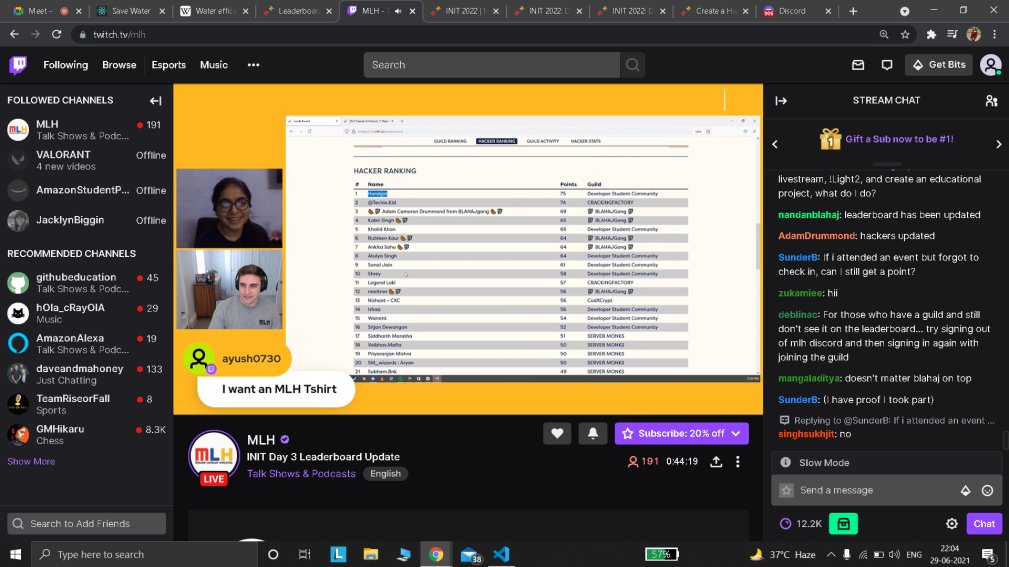Click the nandanblahaj username in chat
The width and height of the screenshot is (1009, 567).
(x=809, y=215)
